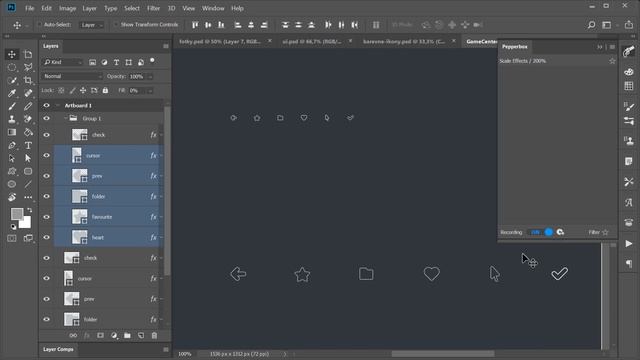640x360 pixels.
Task: Open the Normal blend mode dropdown
Action: click(72, 76)
